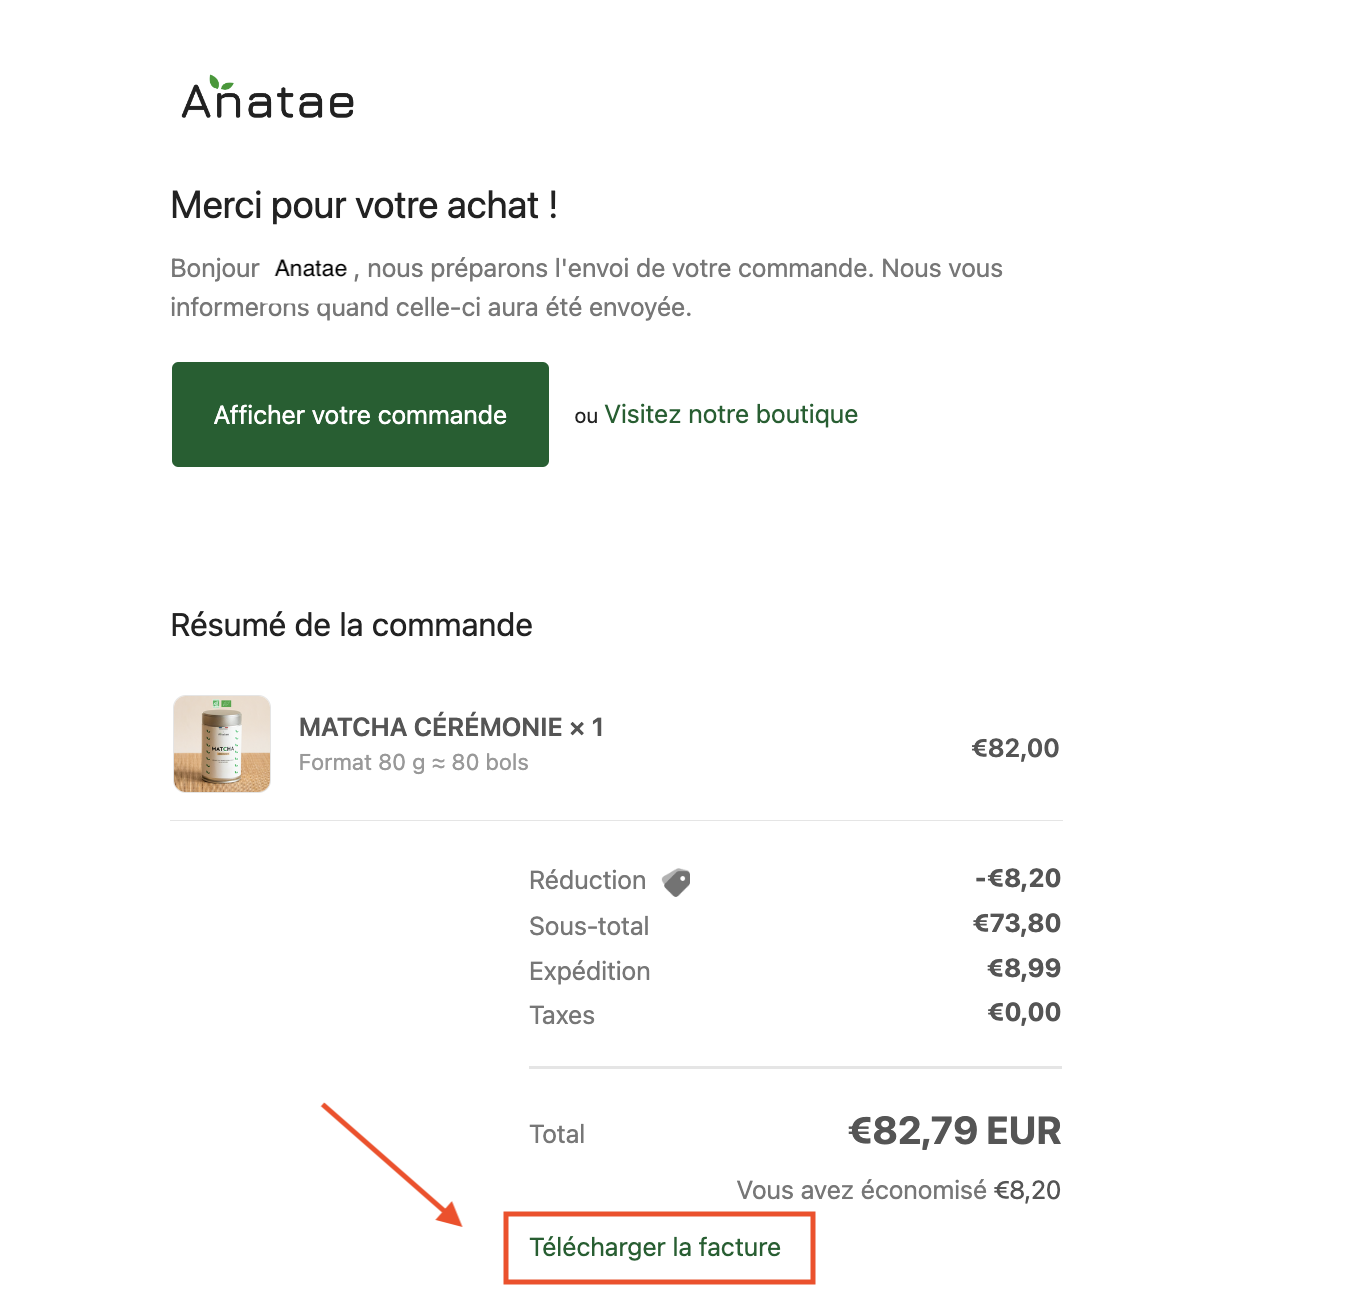Select the MATCHA CÉRÉMONIE × 1 product title
This screenshot has height=1312, width=1350.
[451, 727]
